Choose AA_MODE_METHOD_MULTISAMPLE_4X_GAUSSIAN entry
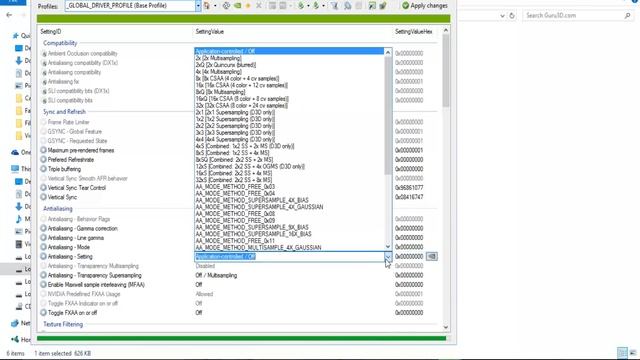Screen dimensions: 640x360 [289, 247]
